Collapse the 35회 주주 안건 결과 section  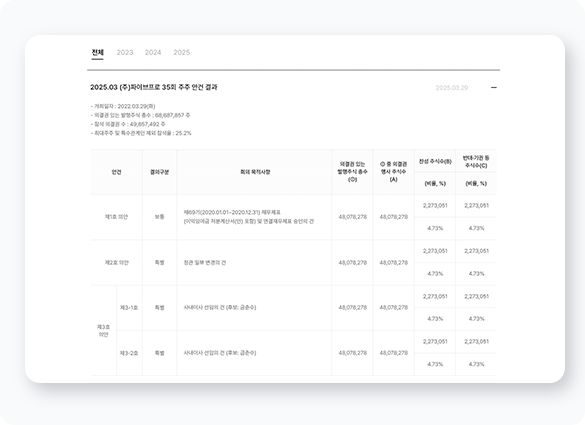pos(494,88)
